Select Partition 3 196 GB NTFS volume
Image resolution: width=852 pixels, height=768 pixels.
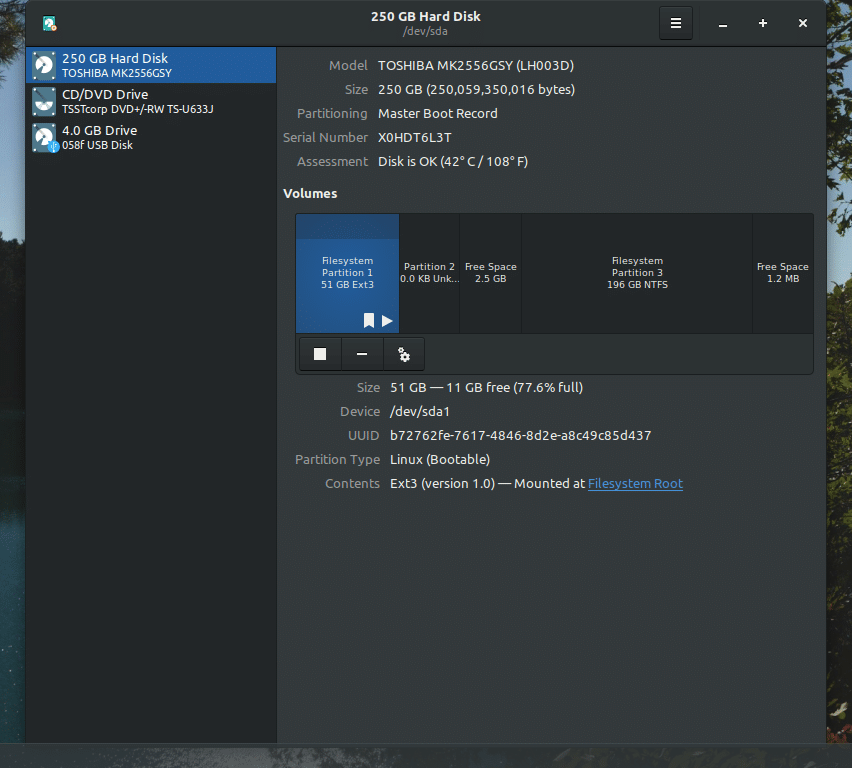coord(637,273)
